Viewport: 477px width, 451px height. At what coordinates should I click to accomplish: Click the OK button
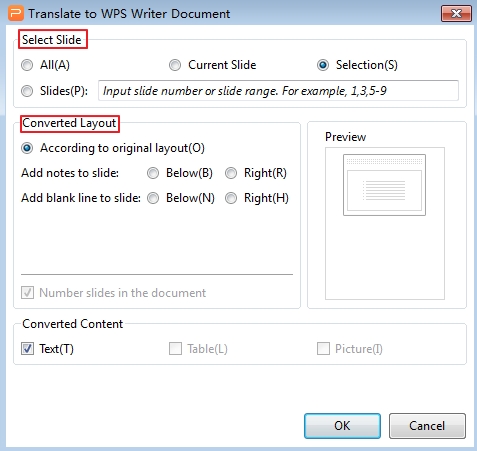tap(342, 426)
